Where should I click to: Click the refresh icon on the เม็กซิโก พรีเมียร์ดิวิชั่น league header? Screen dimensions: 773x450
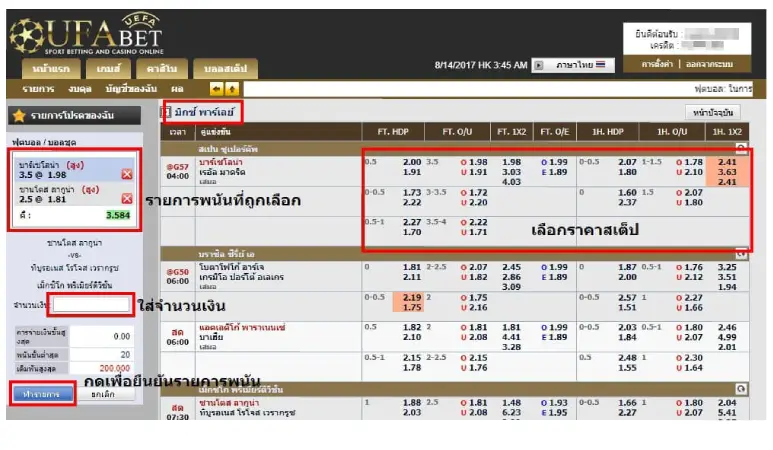pos(741,389)
